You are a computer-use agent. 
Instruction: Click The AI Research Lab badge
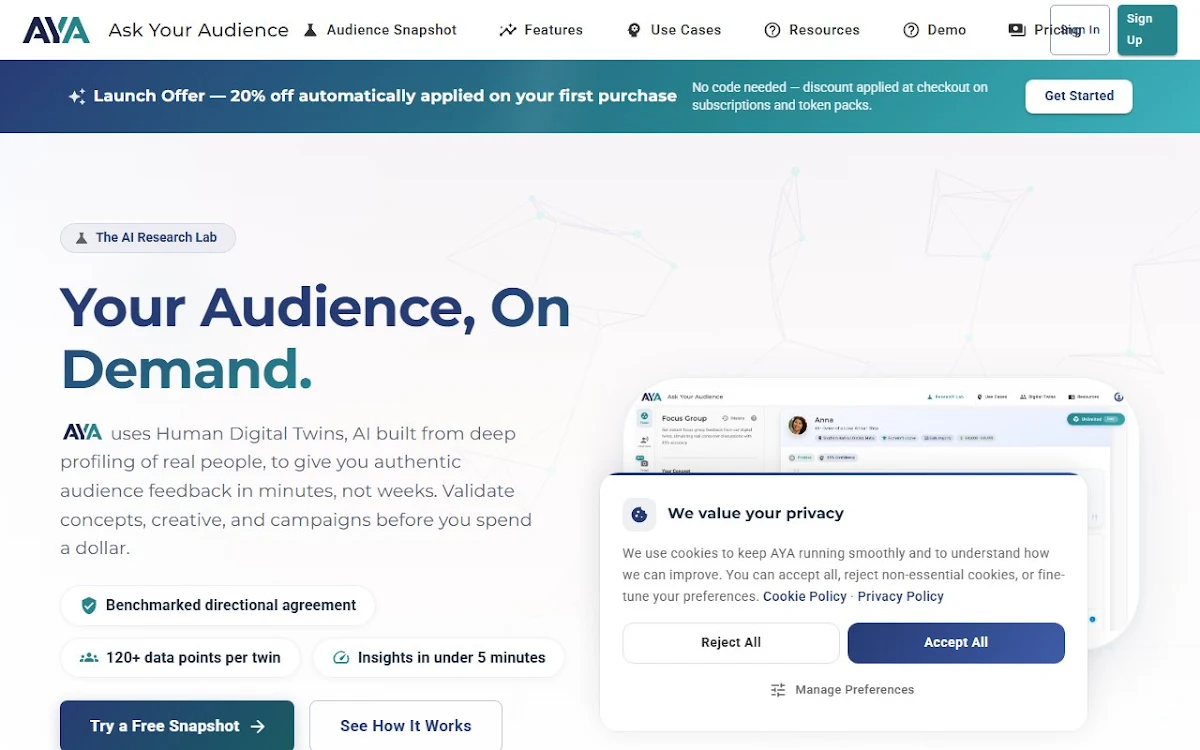[x=148, y=237]
